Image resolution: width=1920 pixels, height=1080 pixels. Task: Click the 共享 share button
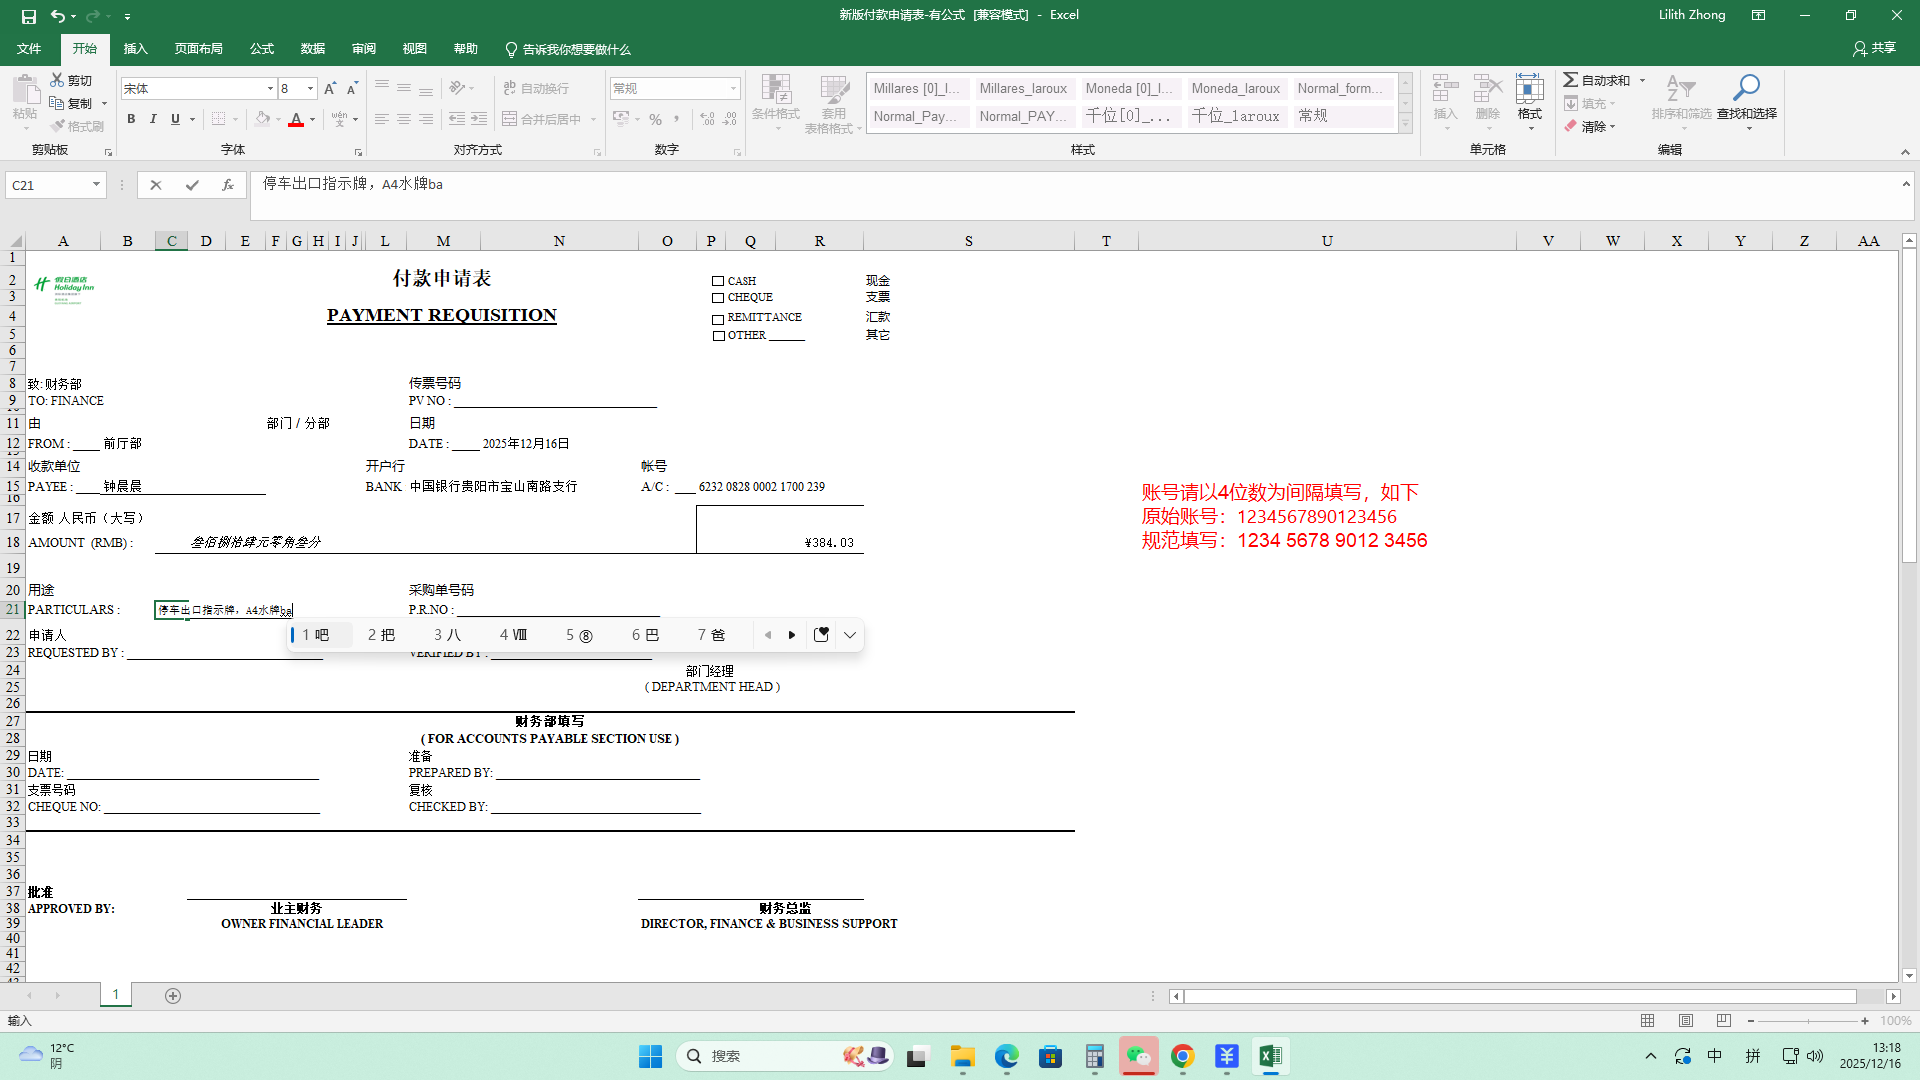pos(1874,48)
